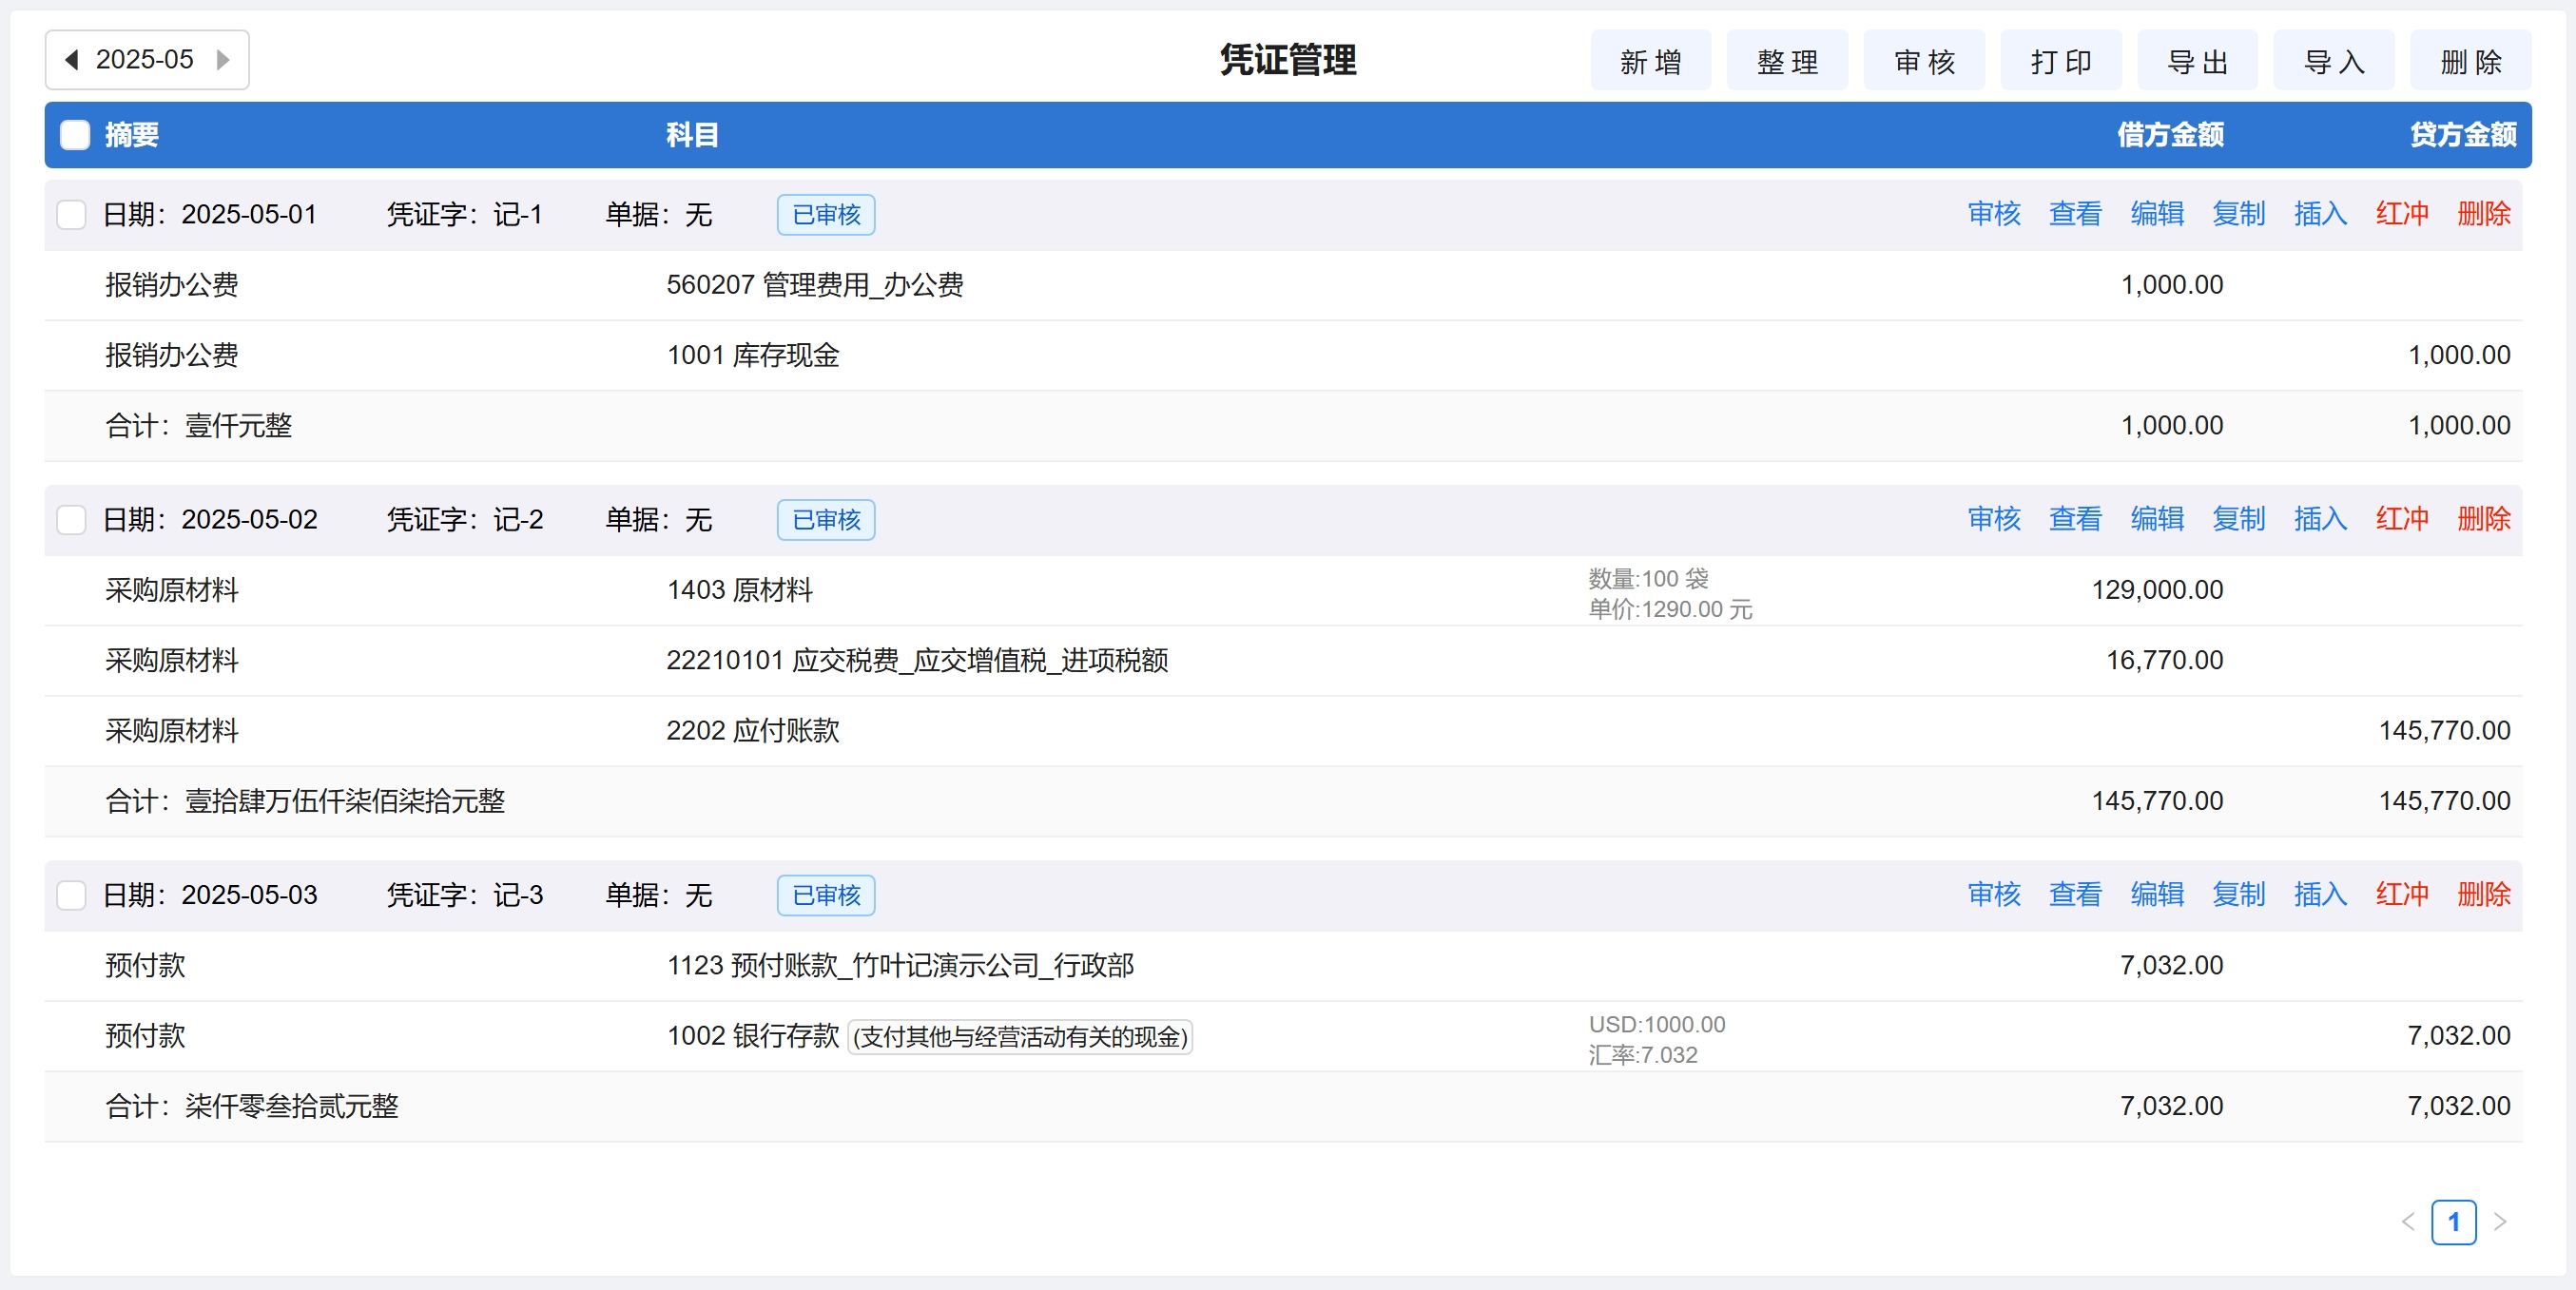The width and height of the screenshot is (2576, 1290).
Task: Click 编辑 link for voucher 记-1
Action: [x=2156, y=214]
